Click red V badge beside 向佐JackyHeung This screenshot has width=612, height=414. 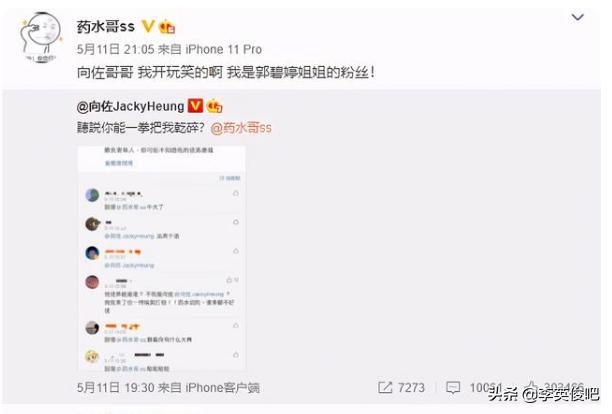195,106
